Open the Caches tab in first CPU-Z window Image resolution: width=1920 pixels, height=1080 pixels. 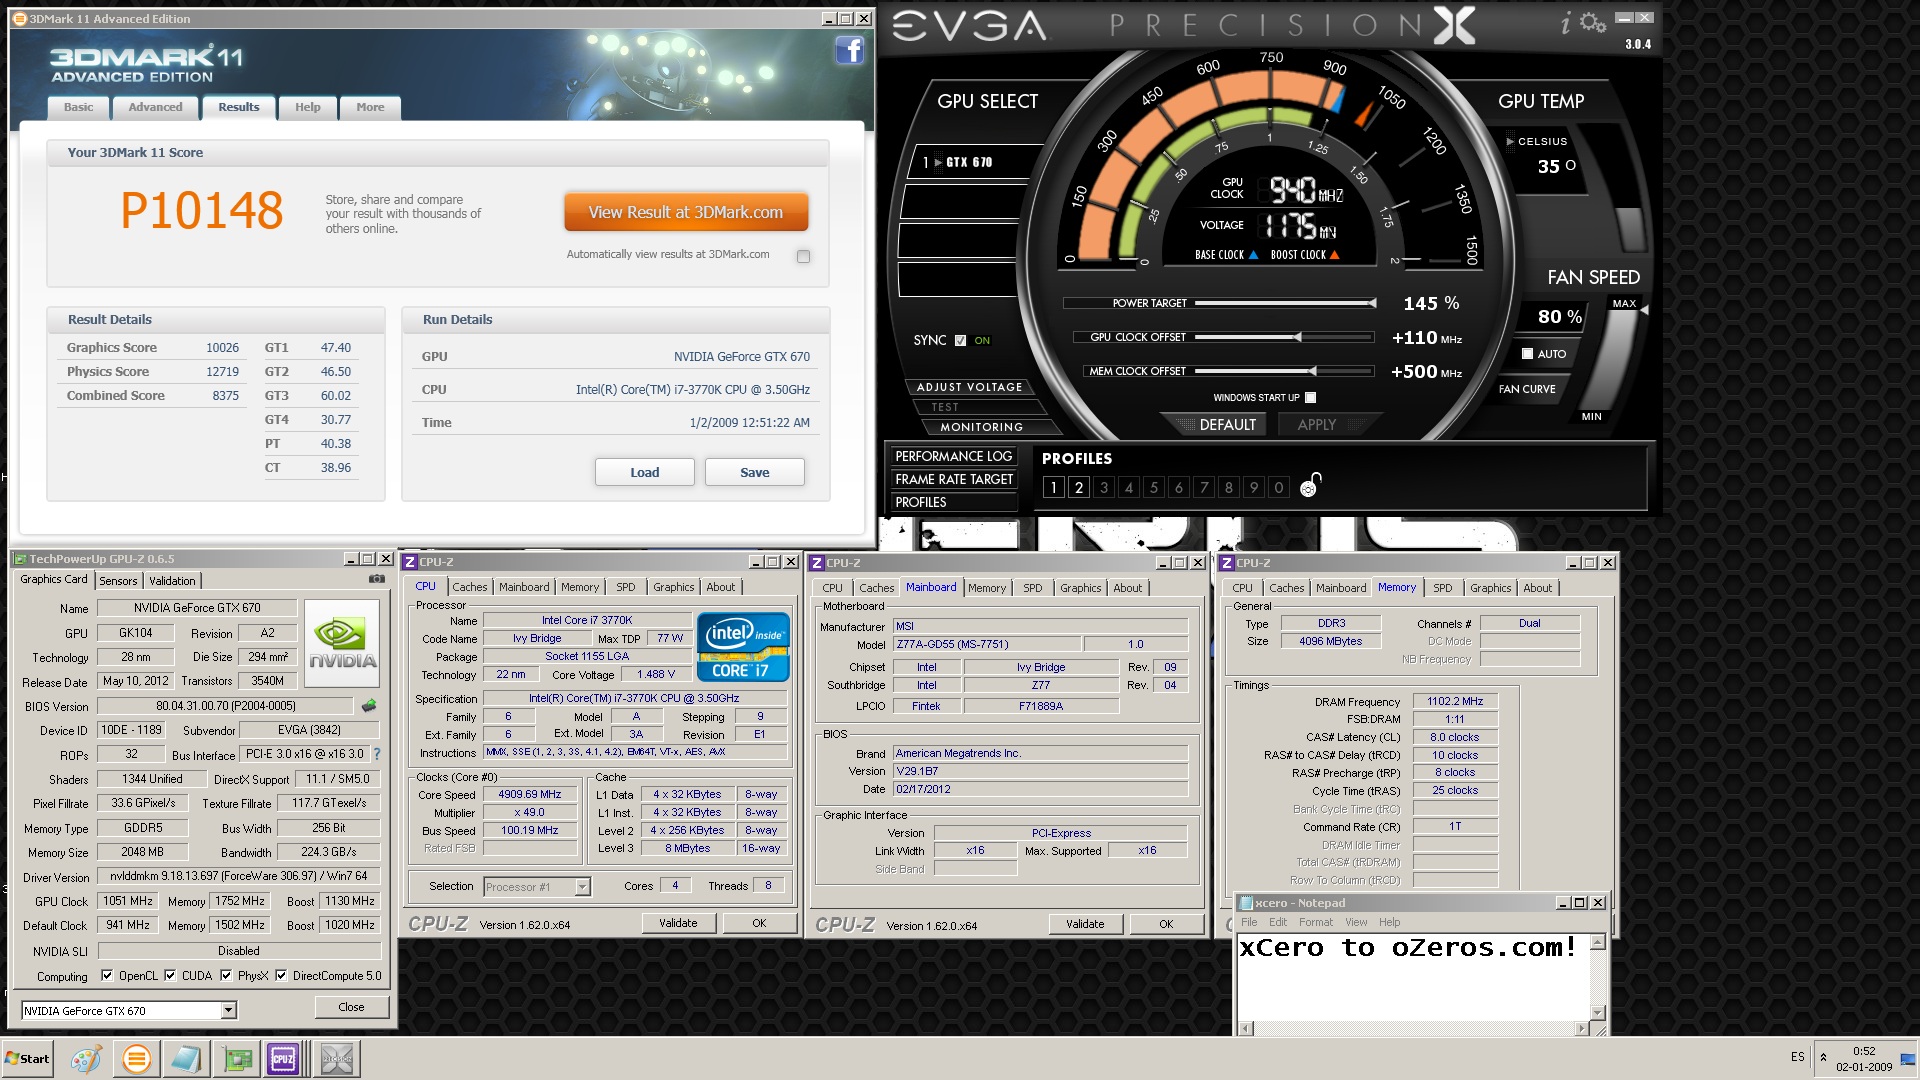469,587
